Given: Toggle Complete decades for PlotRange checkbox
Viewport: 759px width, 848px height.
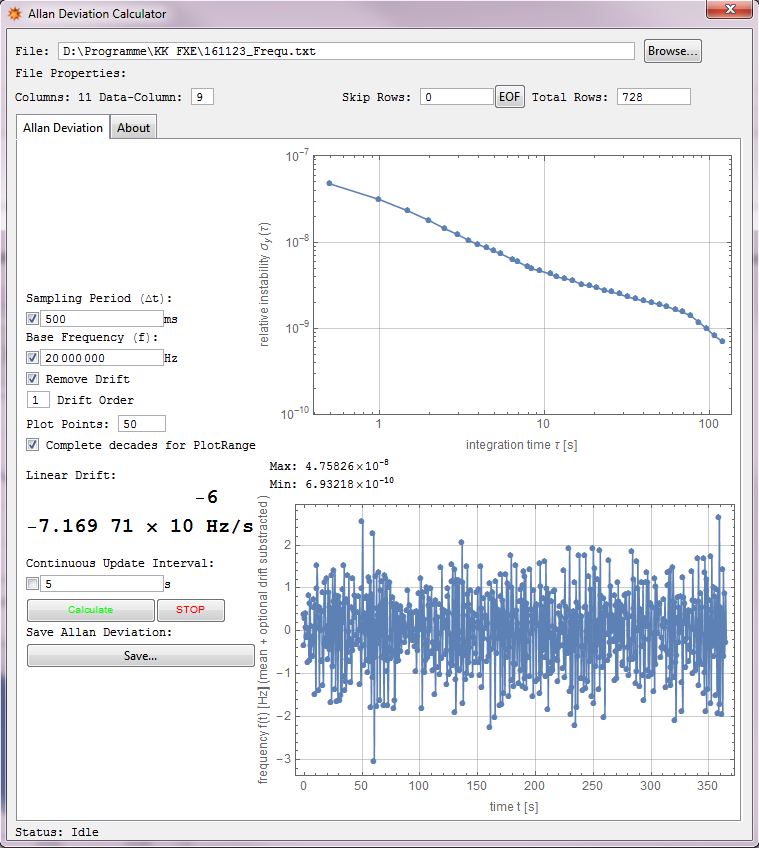Looking at the screenshot, I should 32,445.
